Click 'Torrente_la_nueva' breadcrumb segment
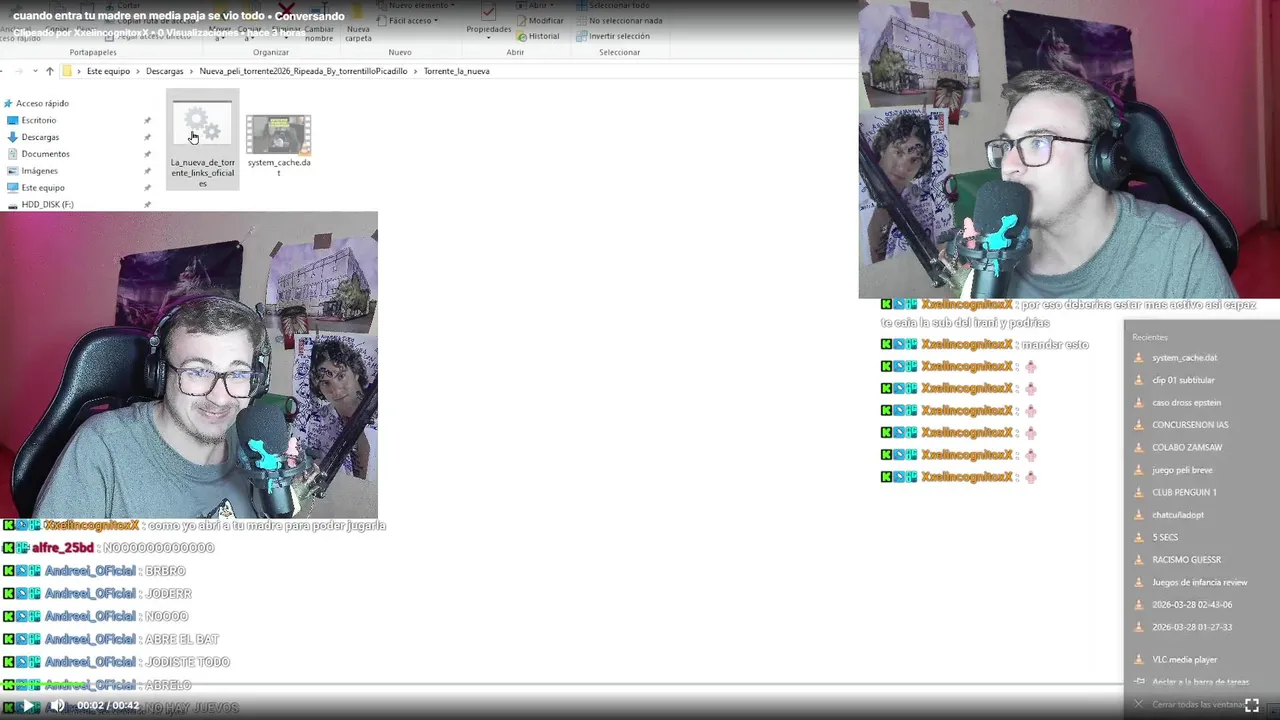Screen dimensions: 1280x720 pos(456,71)
